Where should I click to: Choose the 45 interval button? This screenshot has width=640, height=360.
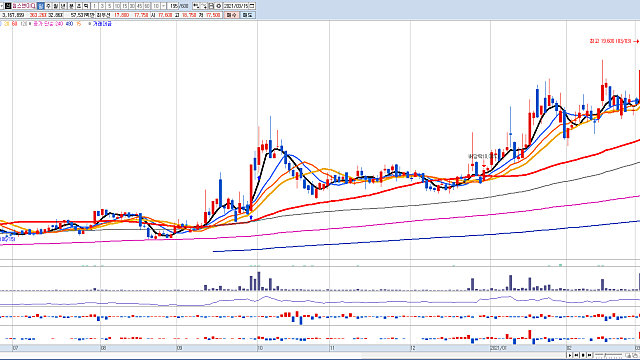[139, 6]
